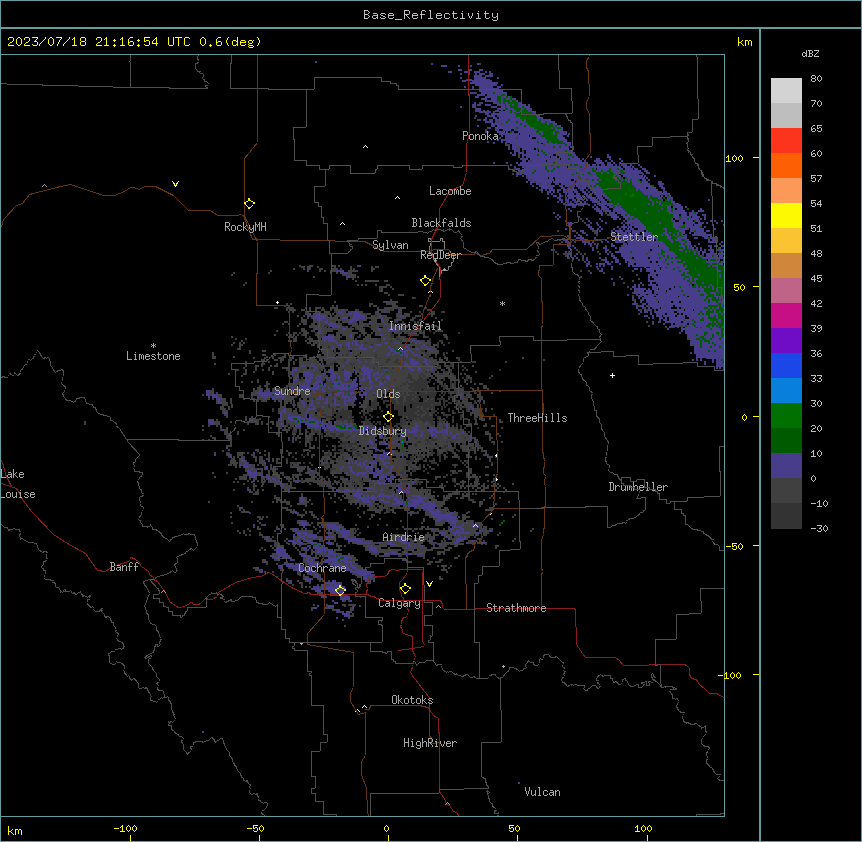The height and width of the screenshot is (842, 862).
Task: Click the Olds town label
Action: click(388, 394)
